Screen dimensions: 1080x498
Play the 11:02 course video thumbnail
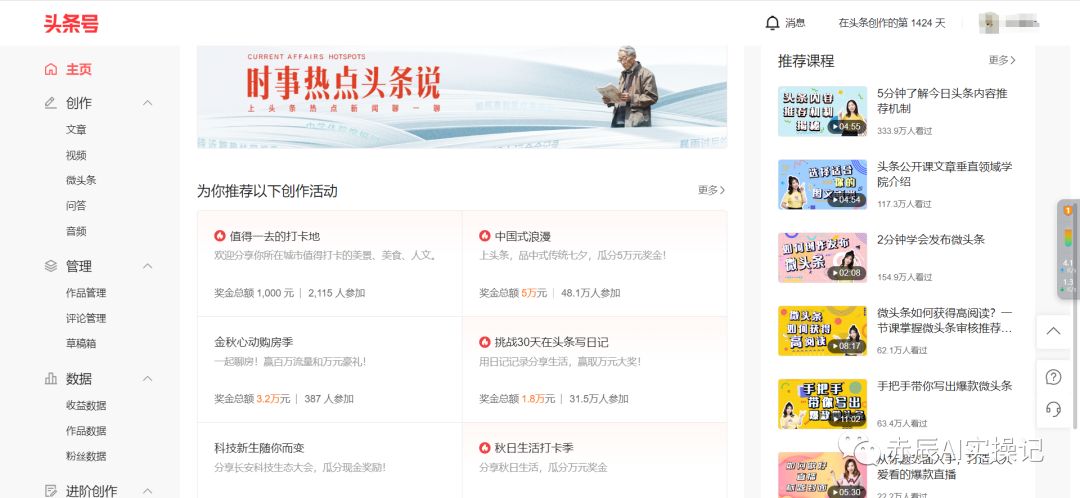tap(822, 404)
